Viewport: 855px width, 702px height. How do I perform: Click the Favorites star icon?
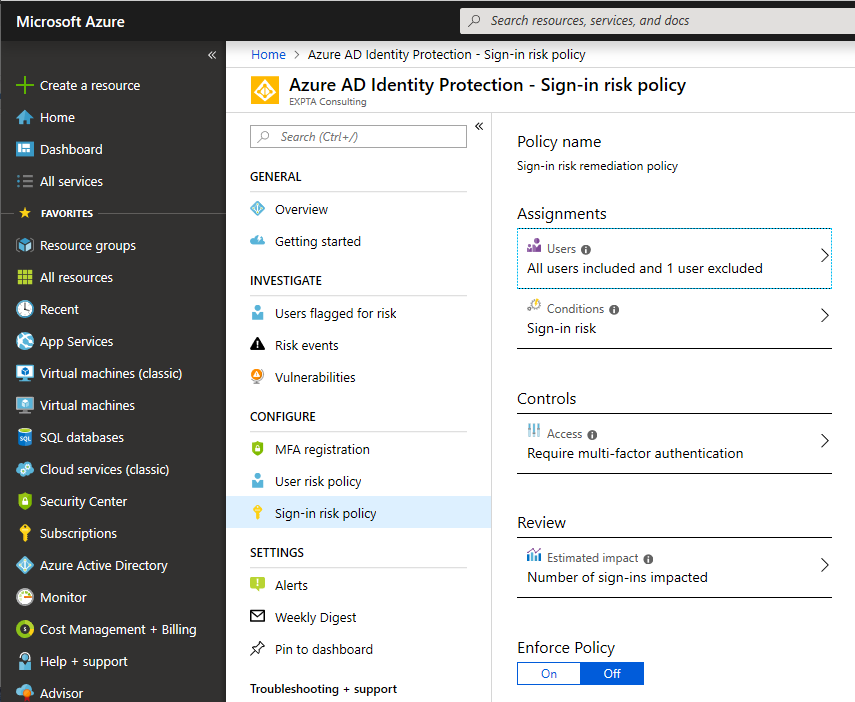[x=25, y=213]
